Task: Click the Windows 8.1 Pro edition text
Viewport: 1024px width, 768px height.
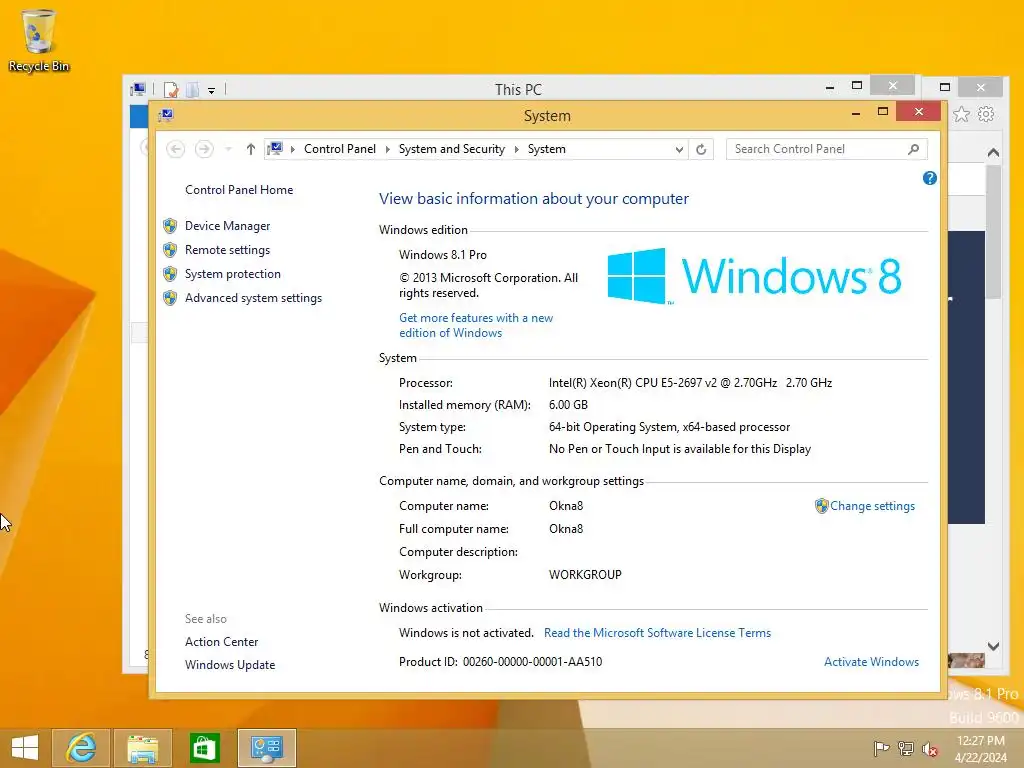Action: (443, 255)
